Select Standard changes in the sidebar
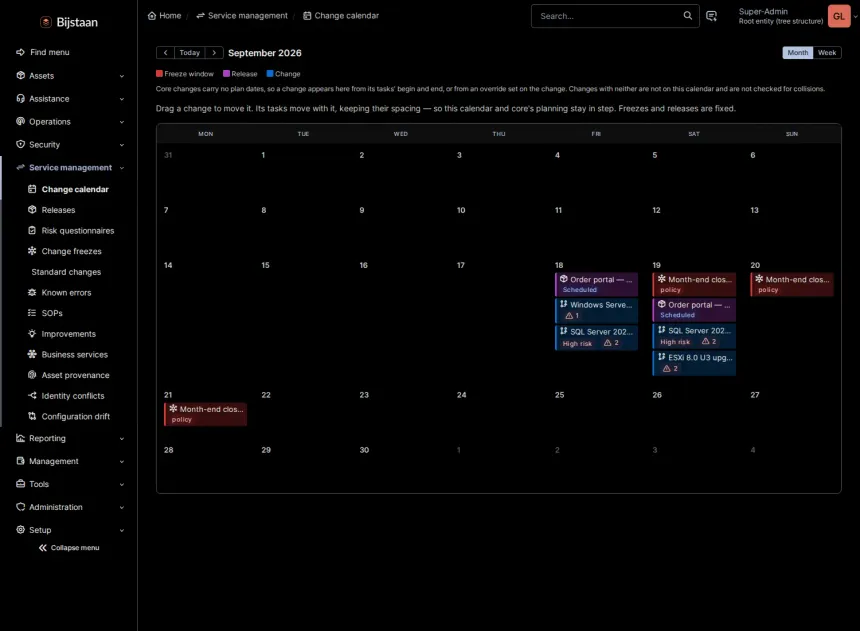This screenshot has width=860, height=631. [66, 272]
